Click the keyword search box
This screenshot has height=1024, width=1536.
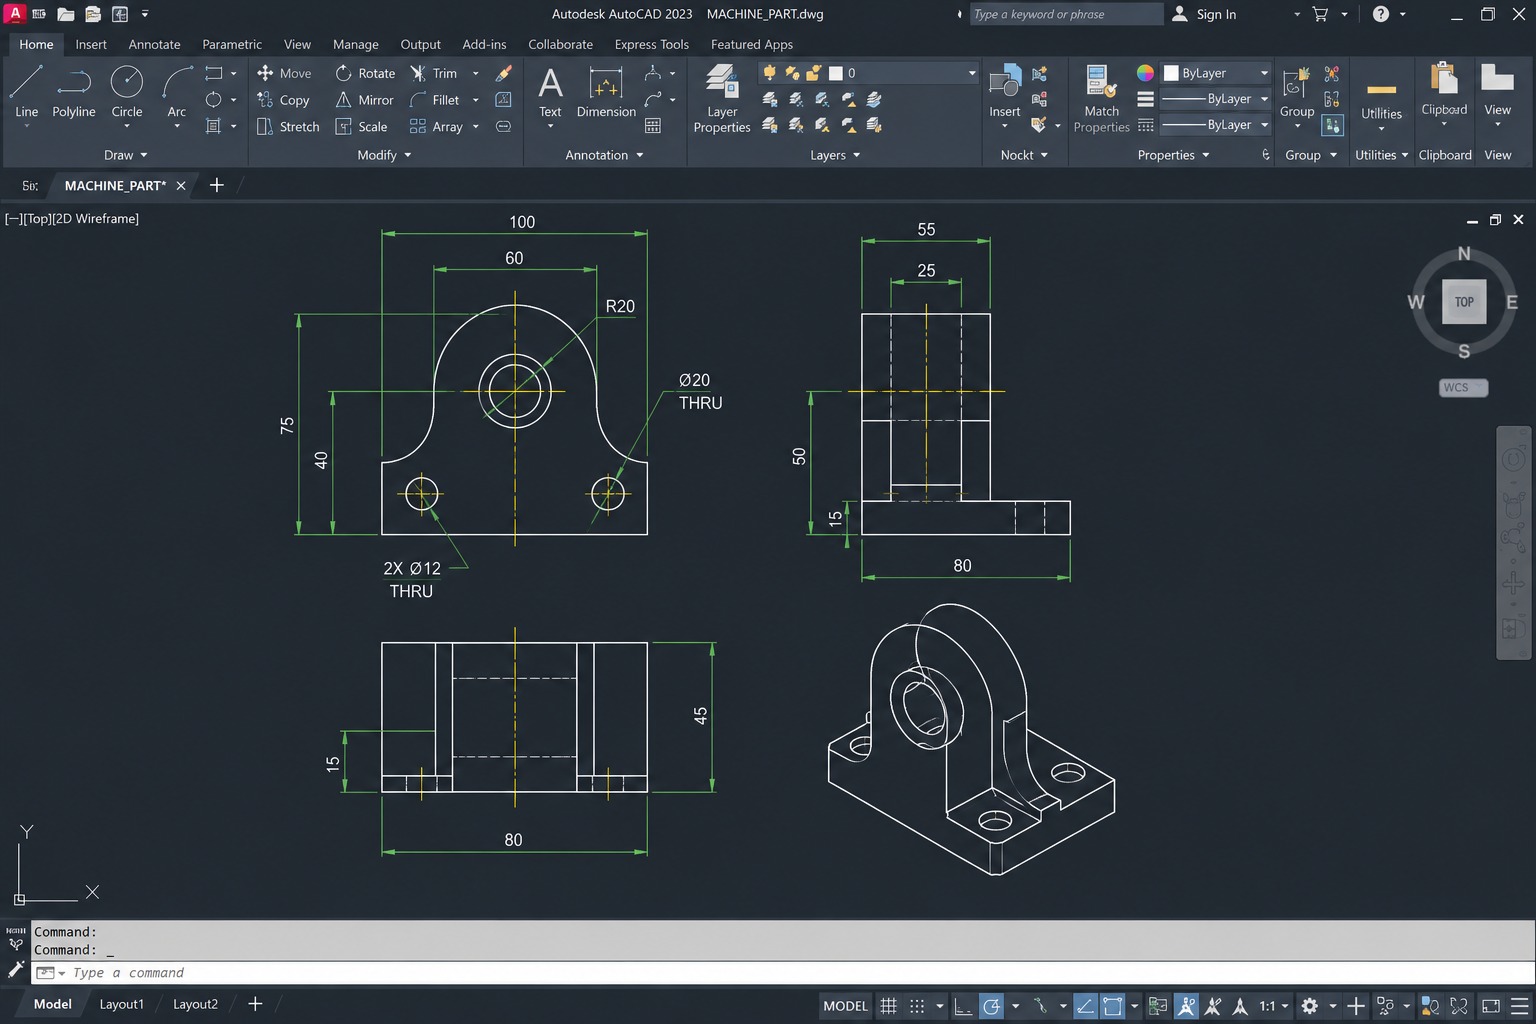[1066, 14]
